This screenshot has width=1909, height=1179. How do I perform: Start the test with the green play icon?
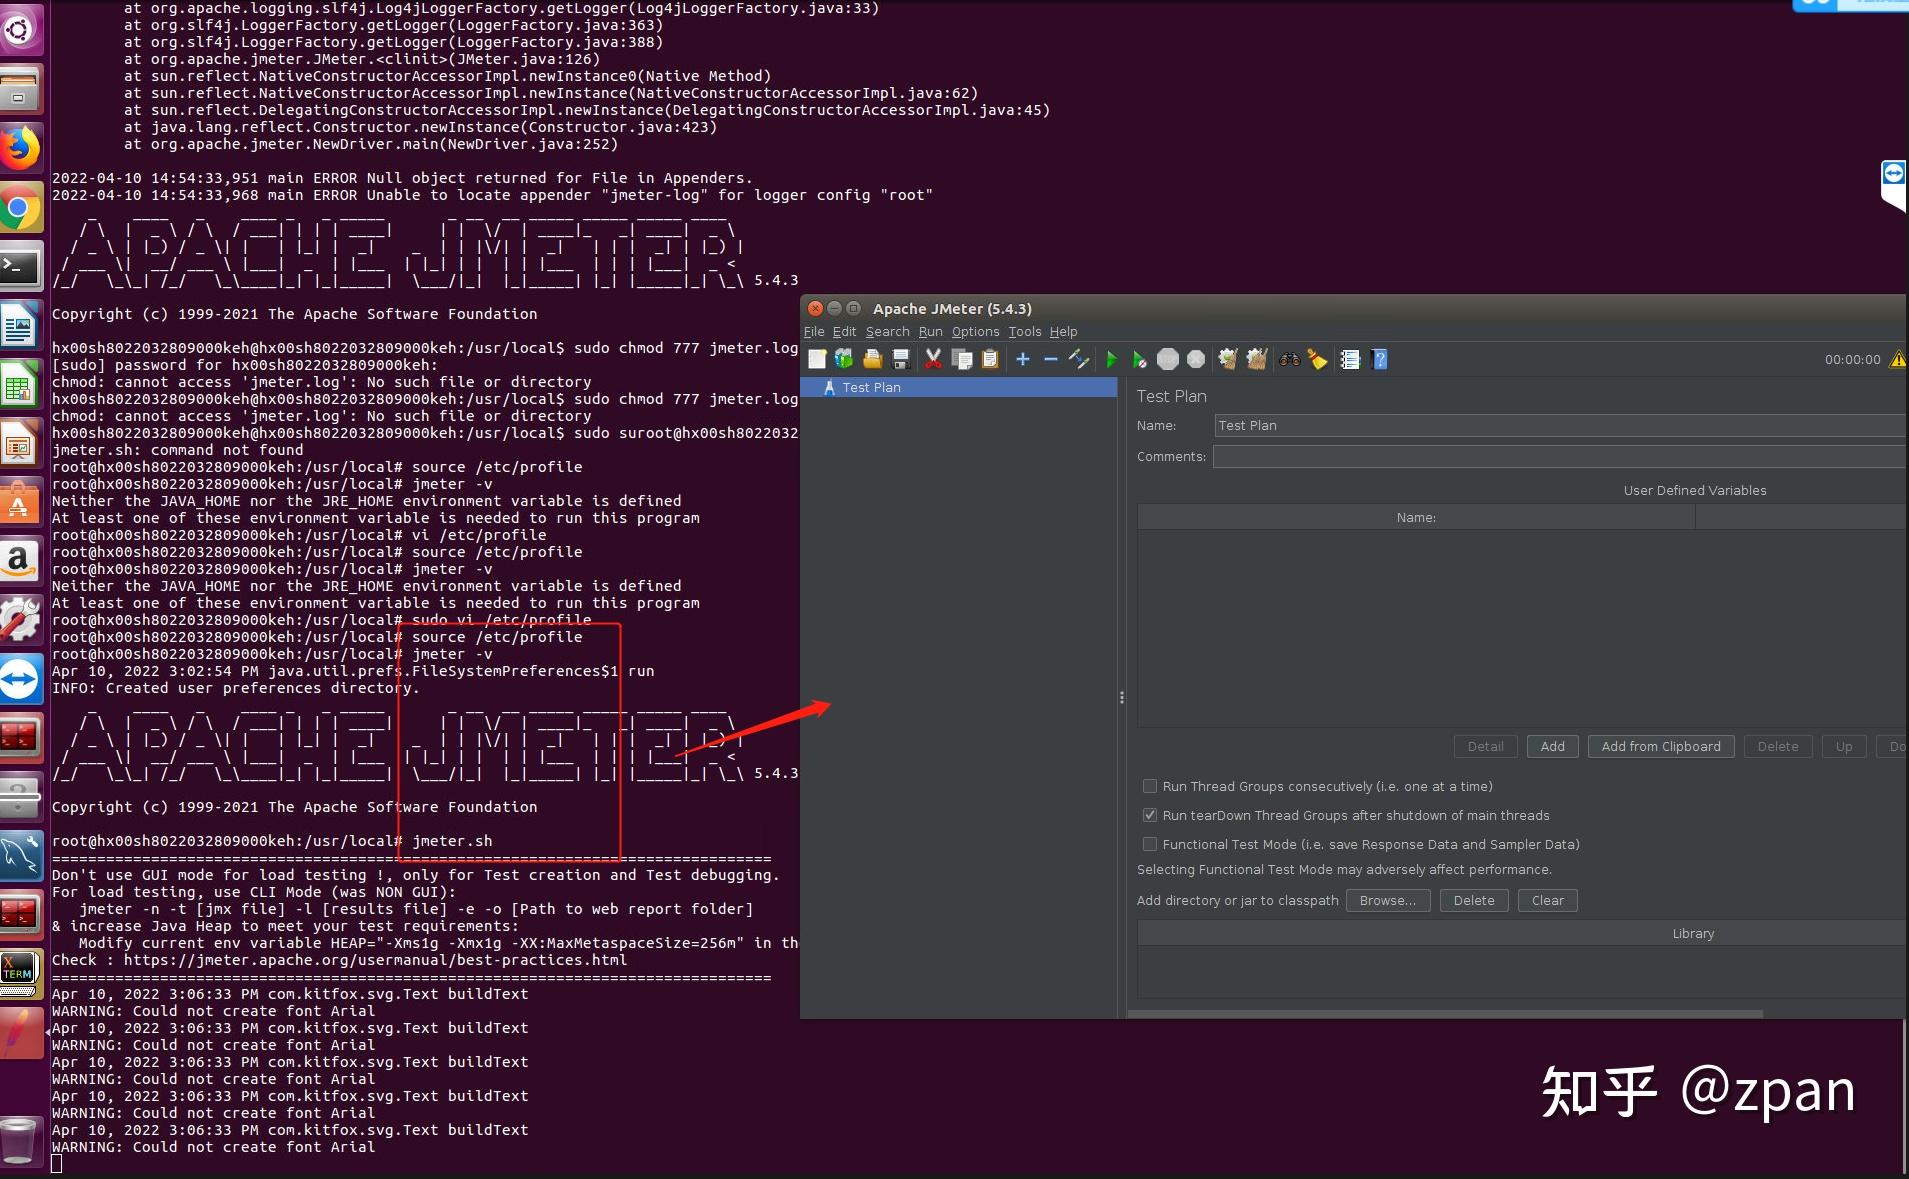click(x=1111, y=359)
